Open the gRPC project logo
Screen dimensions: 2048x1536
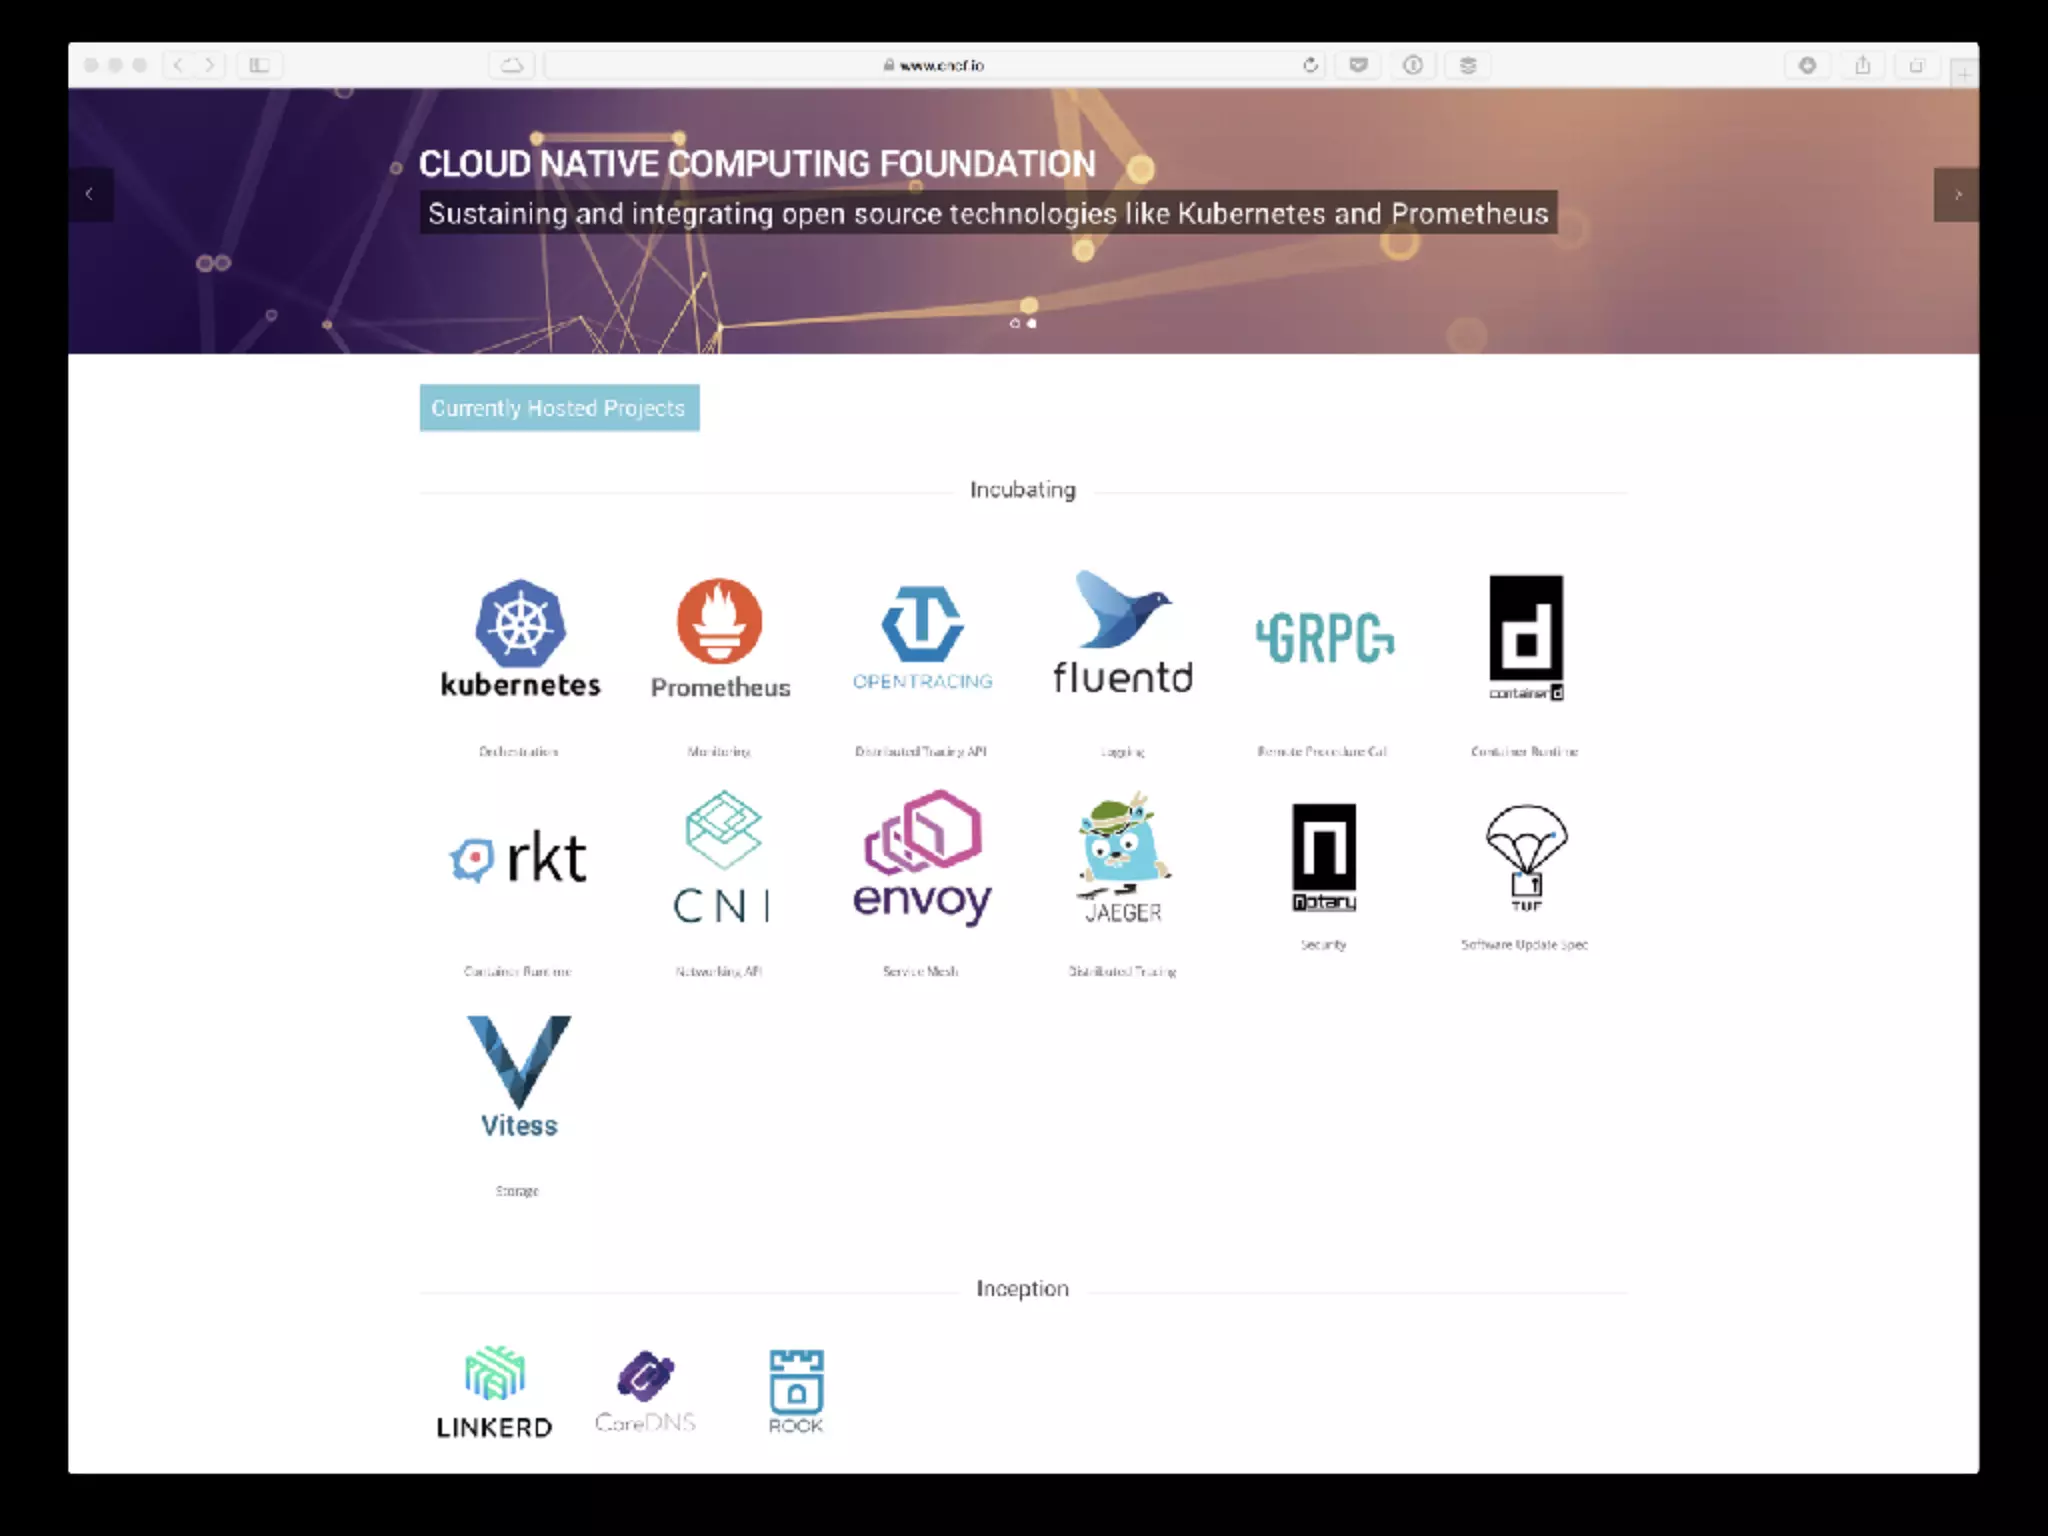(1324, 638)
